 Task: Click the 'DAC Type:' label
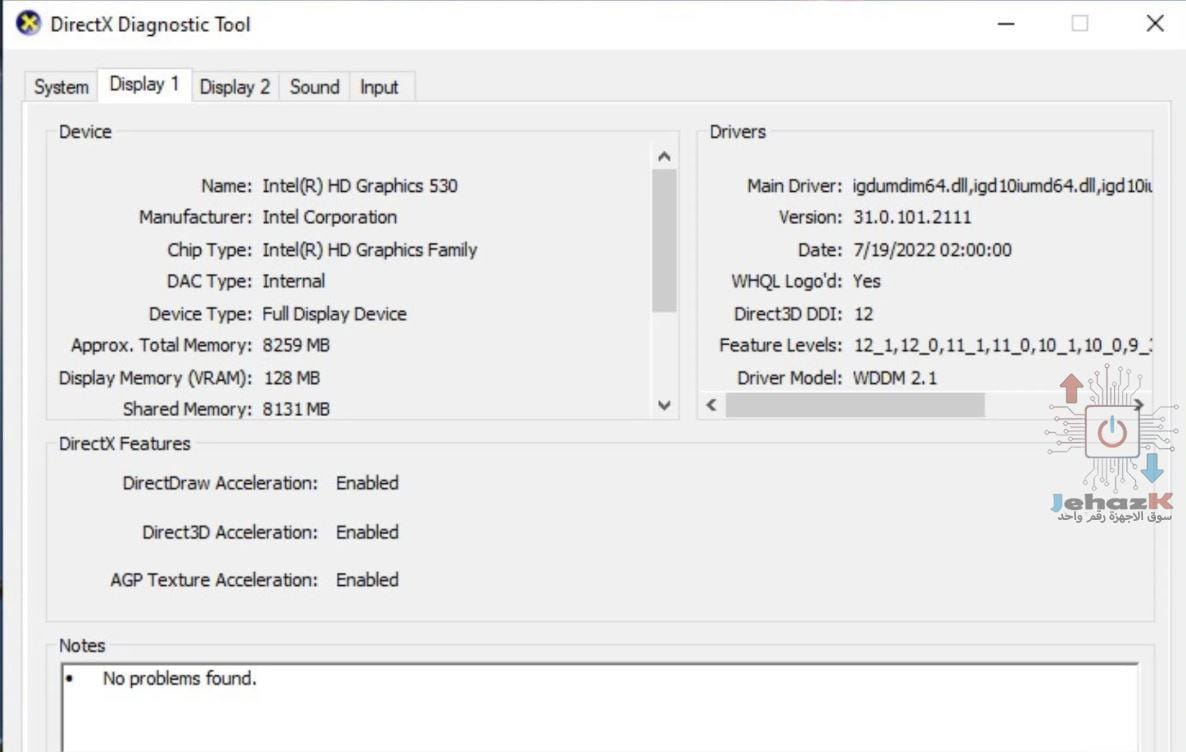click(x=209, y=281)
